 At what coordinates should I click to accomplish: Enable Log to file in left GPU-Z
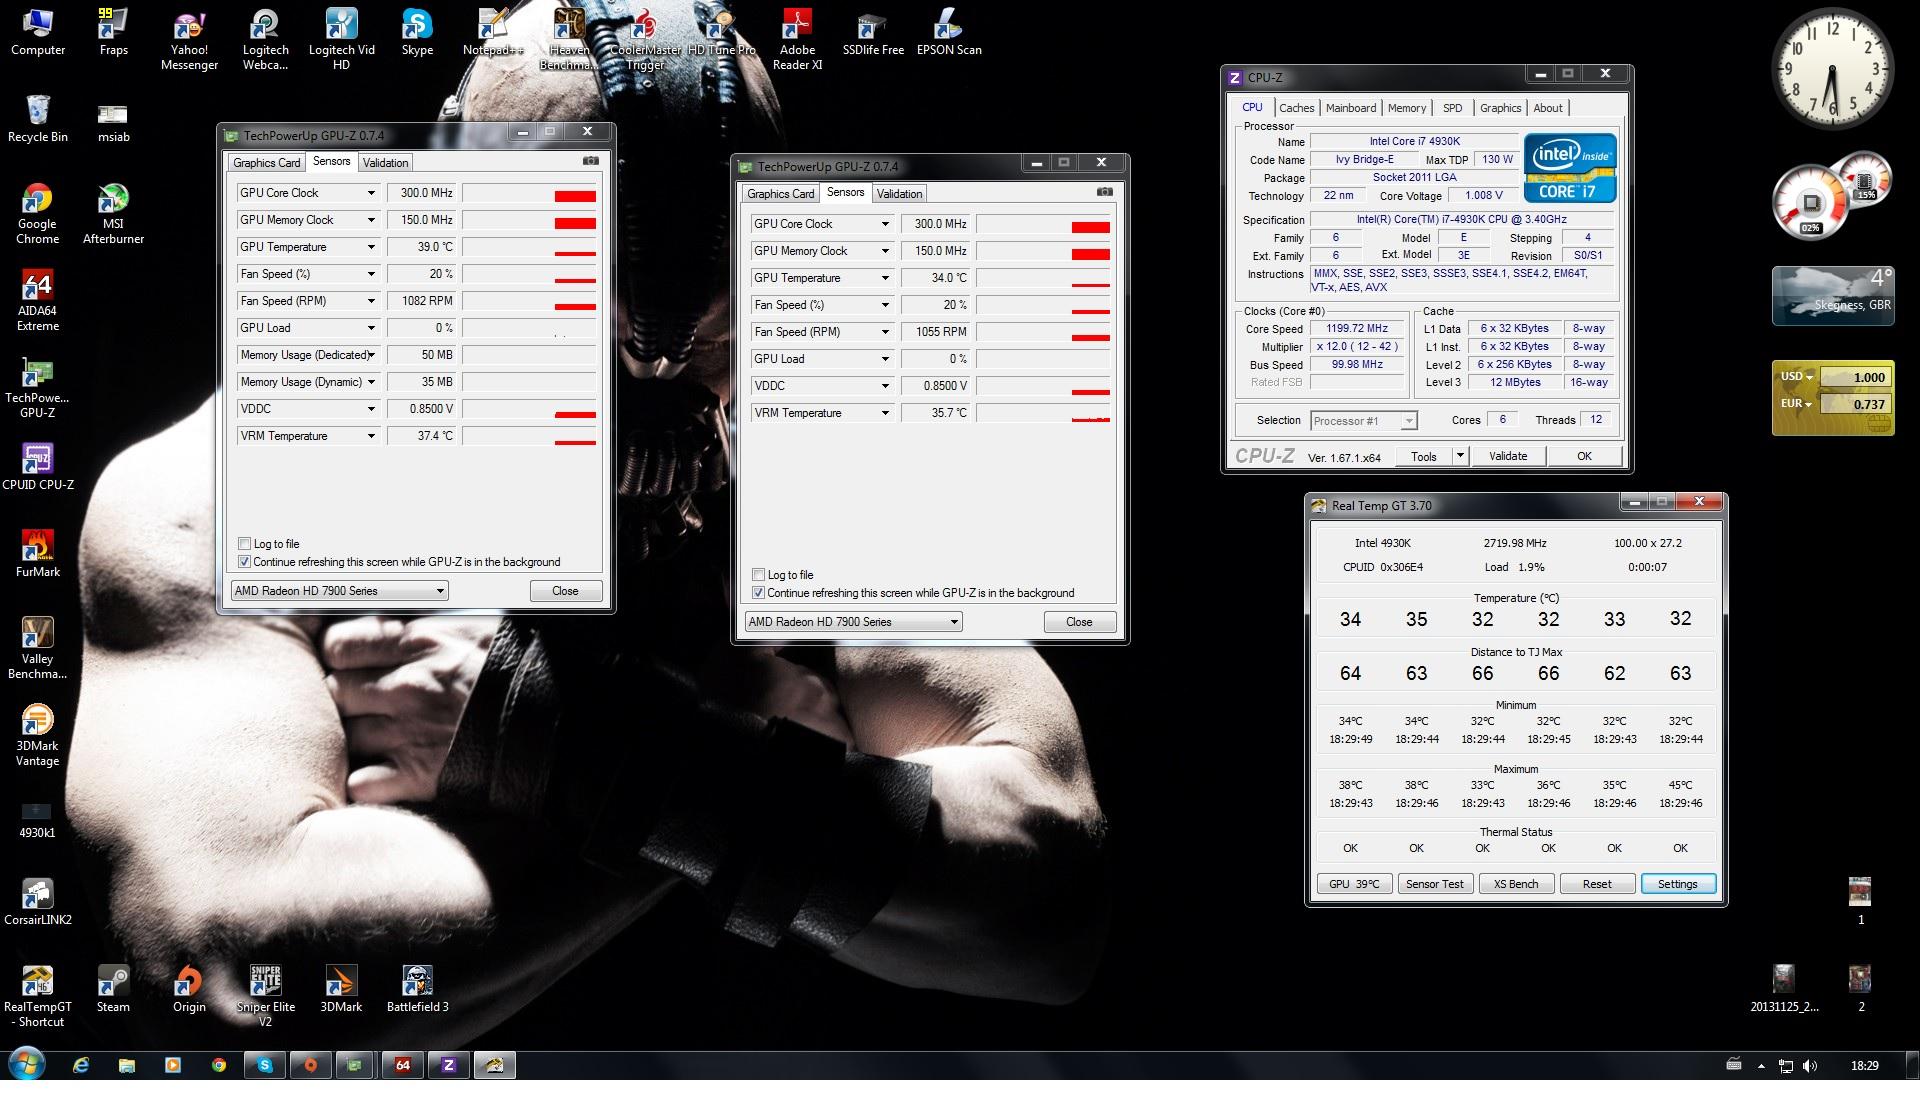[244, 544]
